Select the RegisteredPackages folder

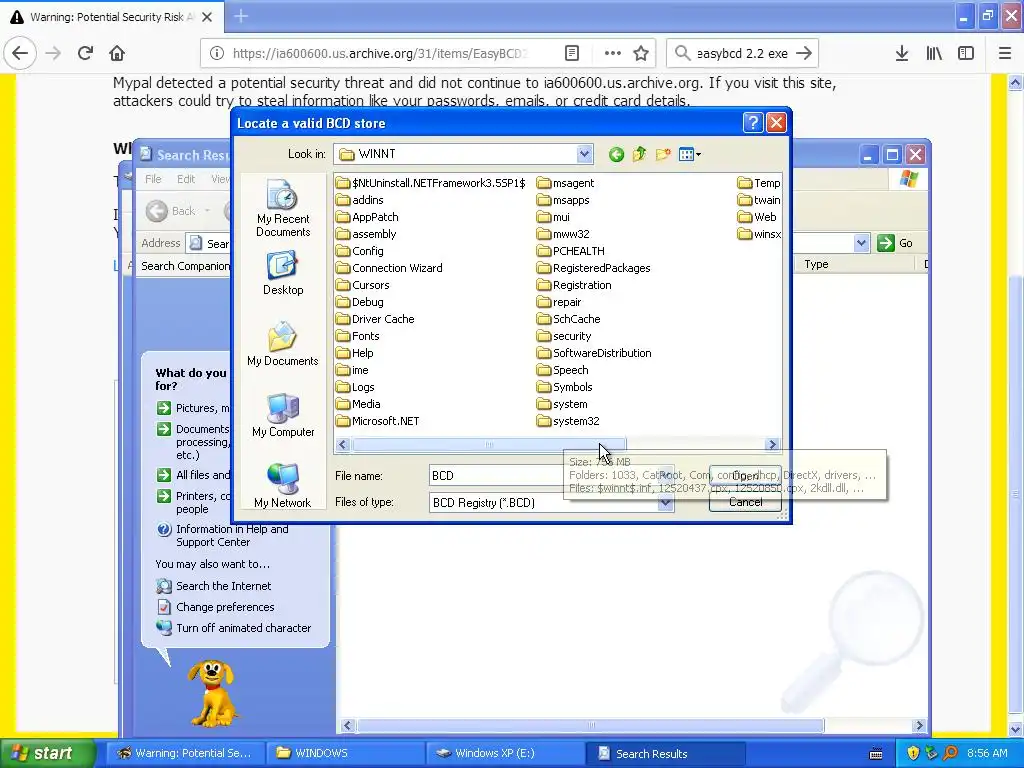(594, 268)
